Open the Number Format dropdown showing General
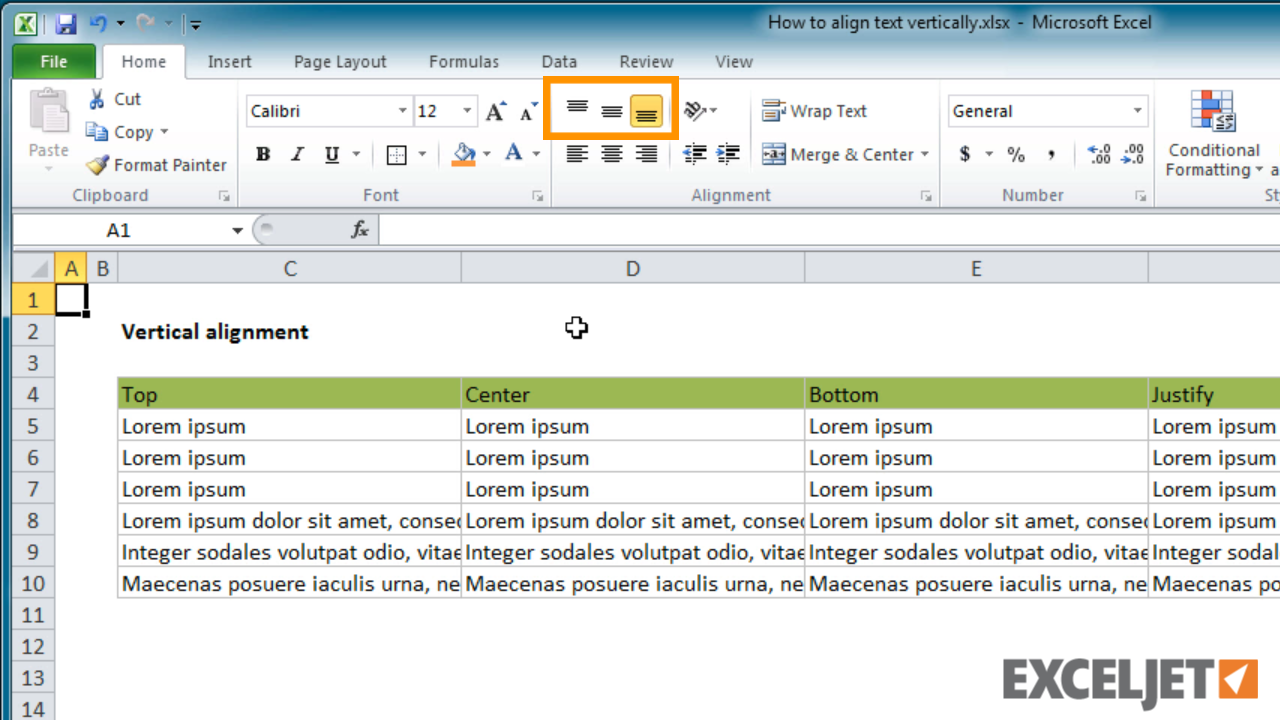Image resolution: width=1280 pixels, height=720 pixels. click(x=1135, y=110)
